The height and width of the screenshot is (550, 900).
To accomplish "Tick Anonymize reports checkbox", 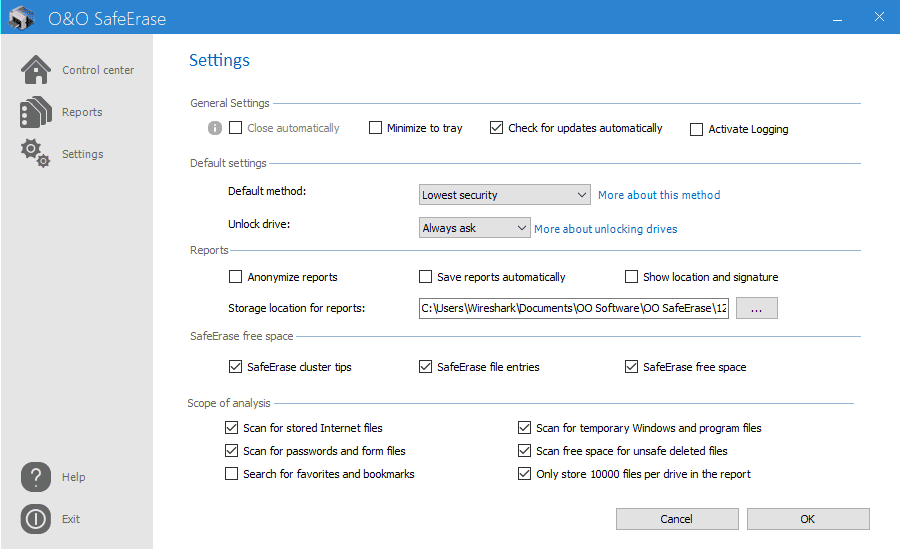I will click(235, 277).
